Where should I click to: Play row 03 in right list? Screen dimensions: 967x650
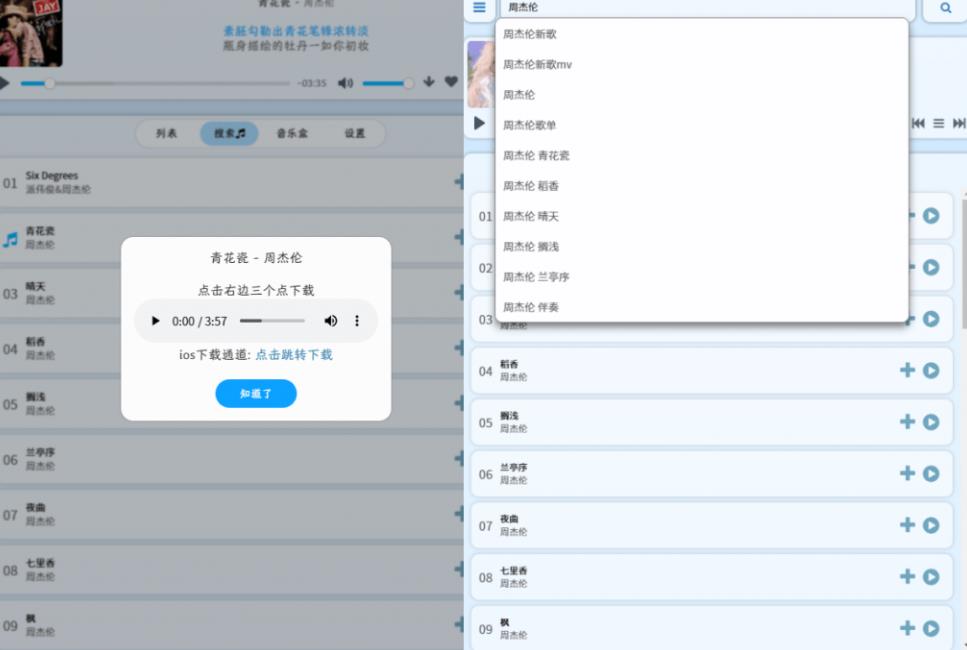(x=931, y=319)
